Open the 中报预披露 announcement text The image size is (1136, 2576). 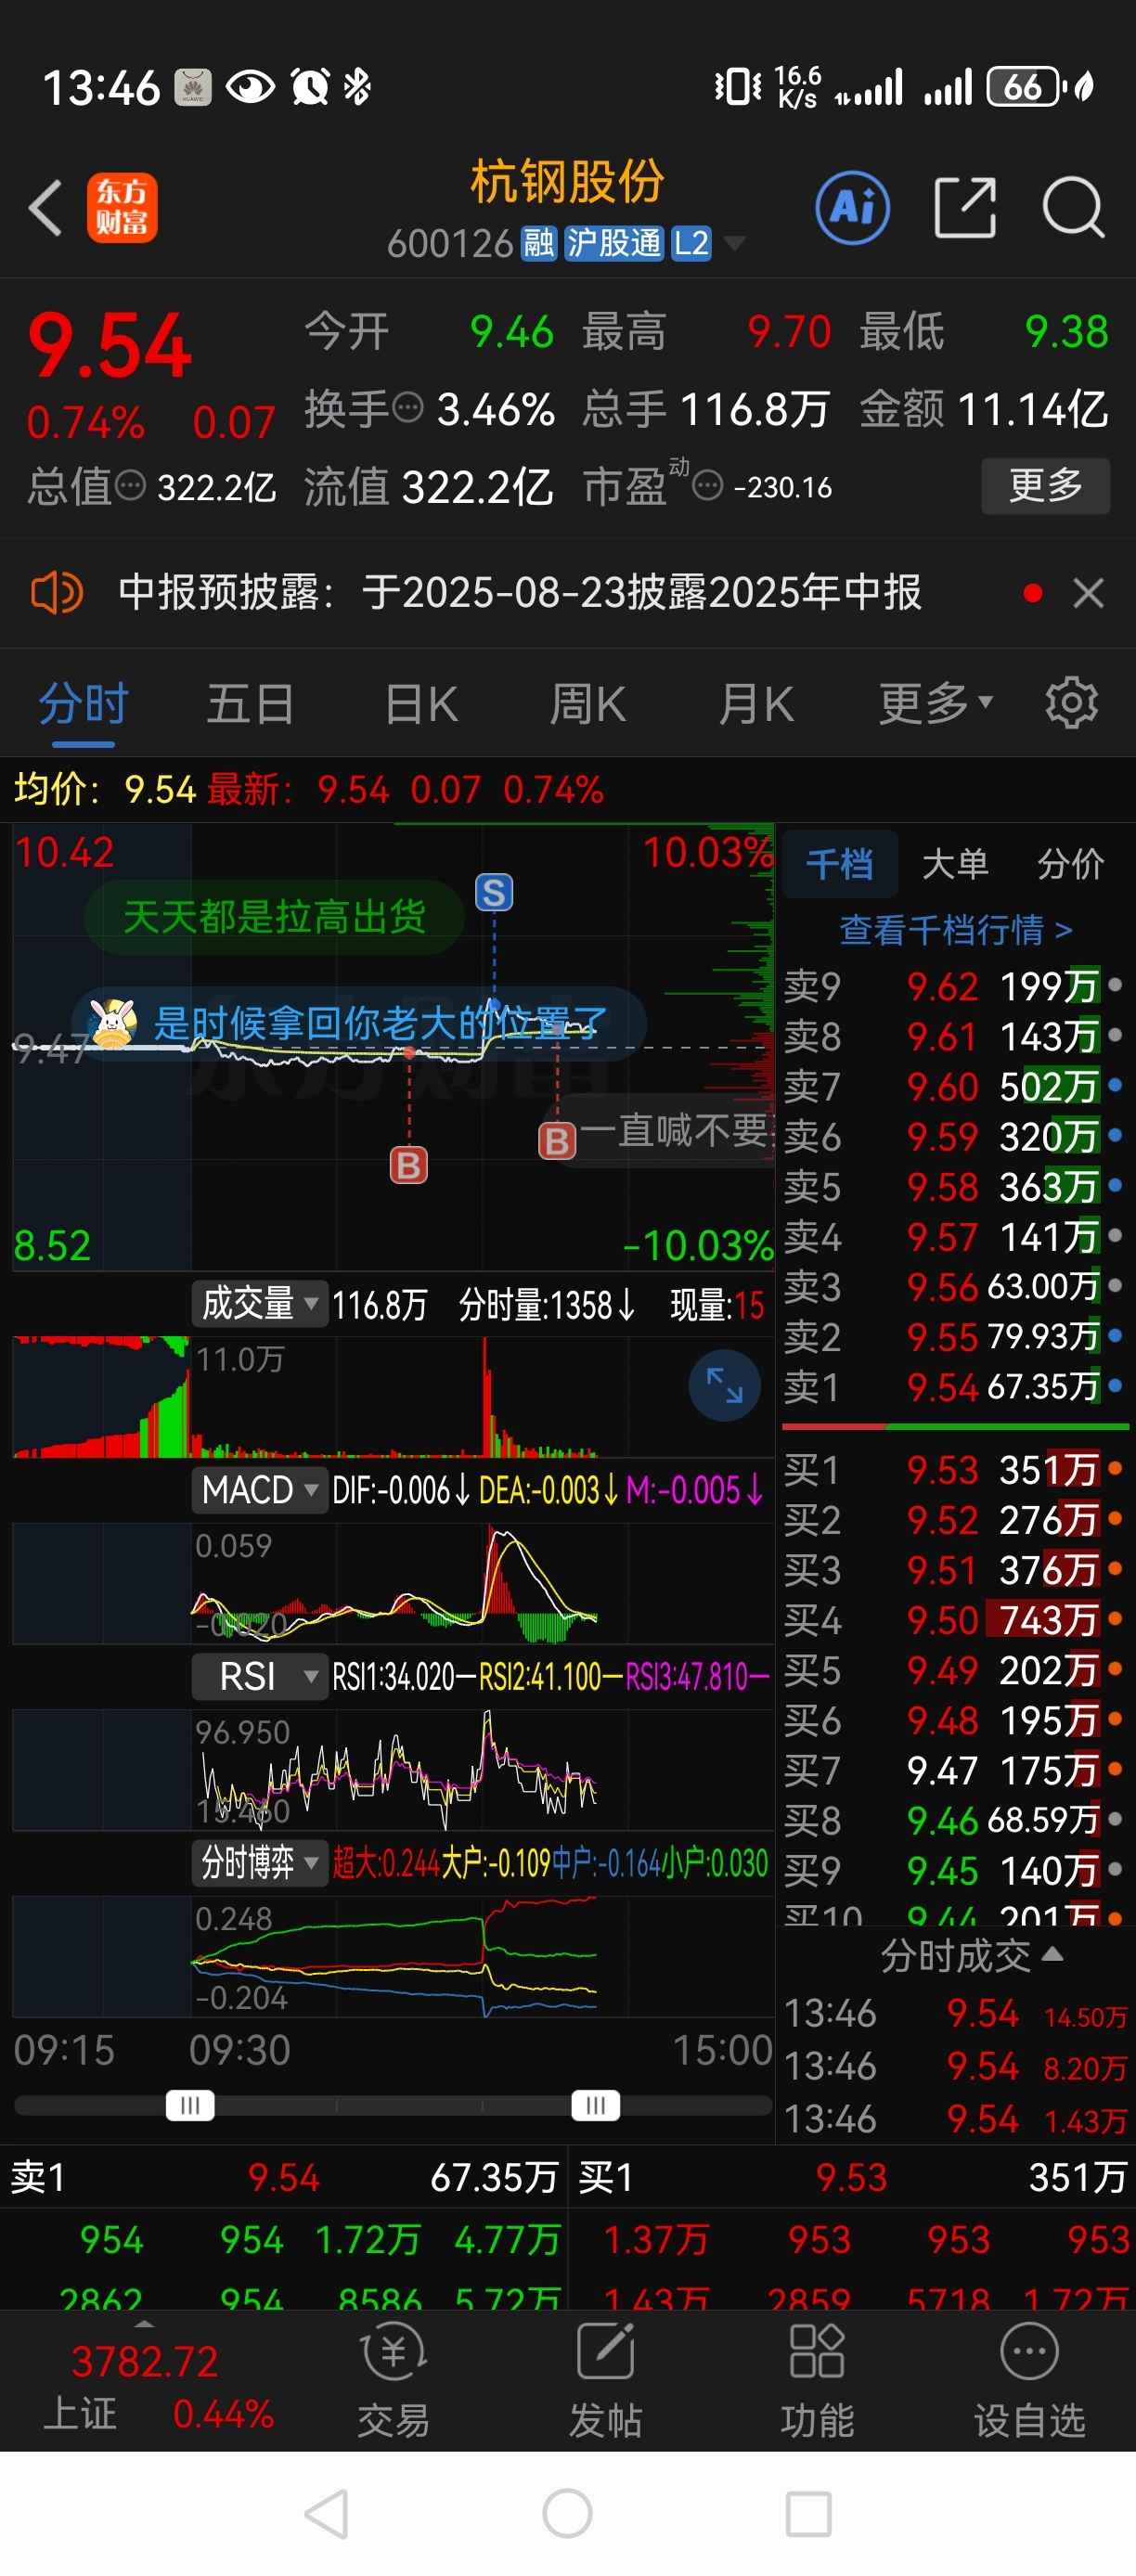(x=520, y=593)
